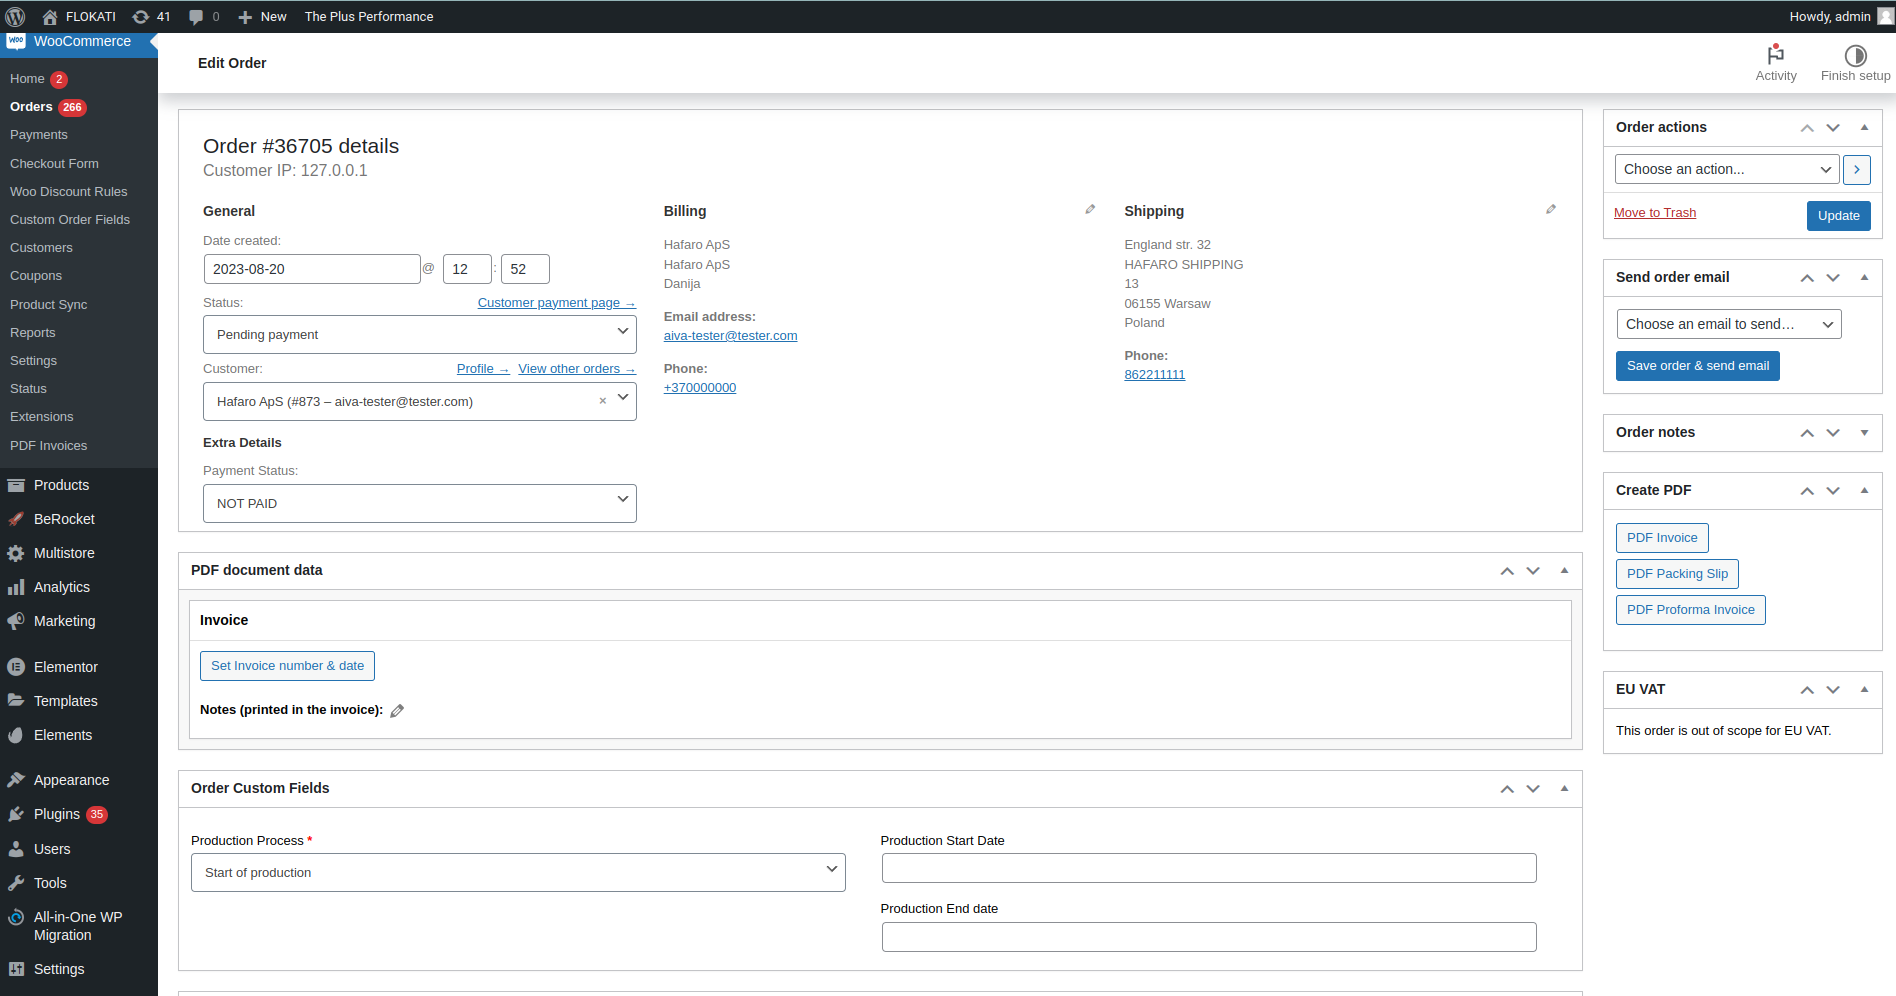Click the WordPress logo icon
This screenshot has height=996, width=1896.
pyautogui.click(x=15, y=16)
